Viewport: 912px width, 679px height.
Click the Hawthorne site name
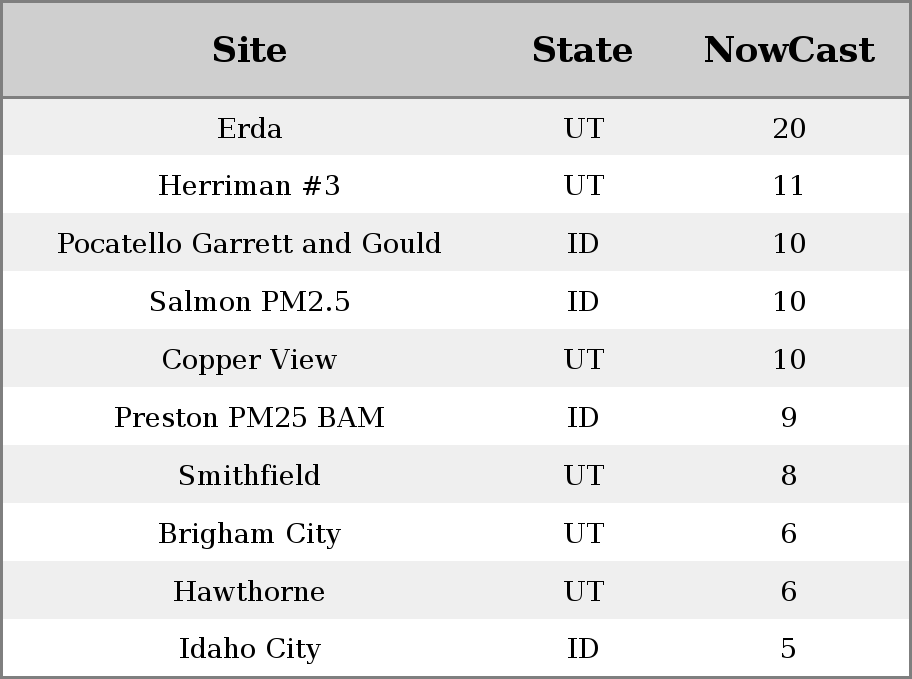[x=249, y=591]
